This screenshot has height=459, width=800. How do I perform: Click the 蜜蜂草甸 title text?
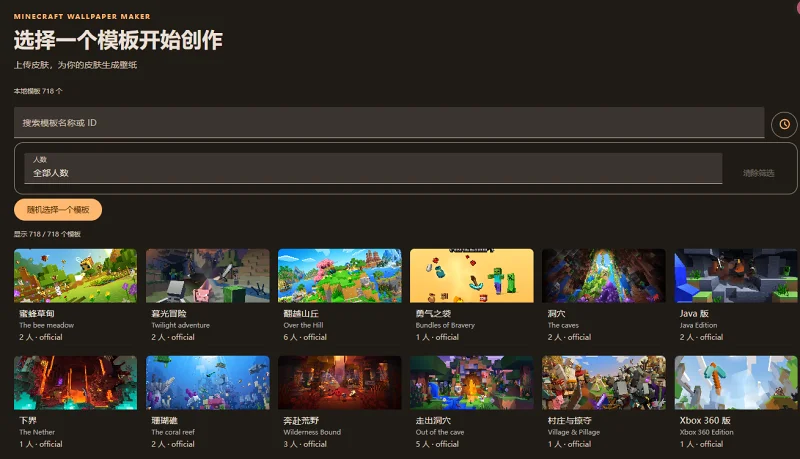(37, 313)
